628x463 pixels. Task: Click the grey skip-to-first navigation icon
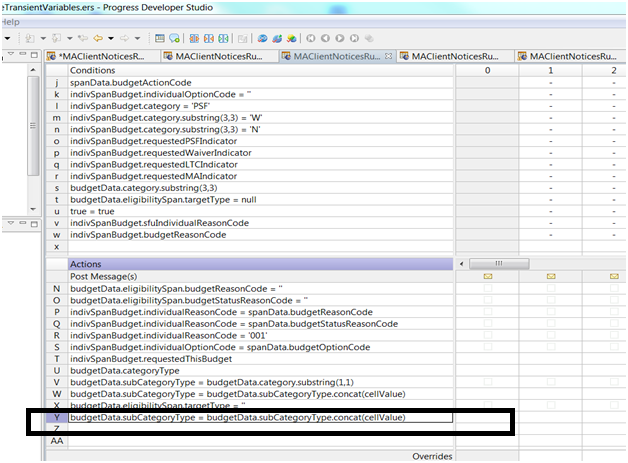311,38
